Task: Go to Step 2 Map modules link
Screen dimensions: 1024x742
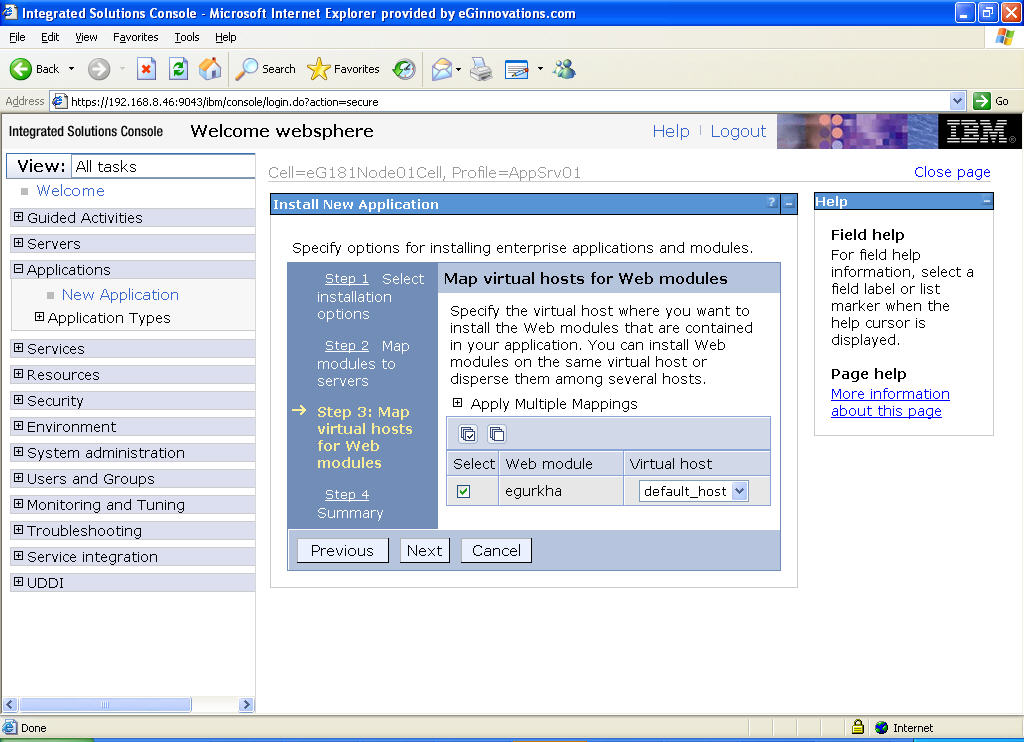Action: click(x=347, y=346)
